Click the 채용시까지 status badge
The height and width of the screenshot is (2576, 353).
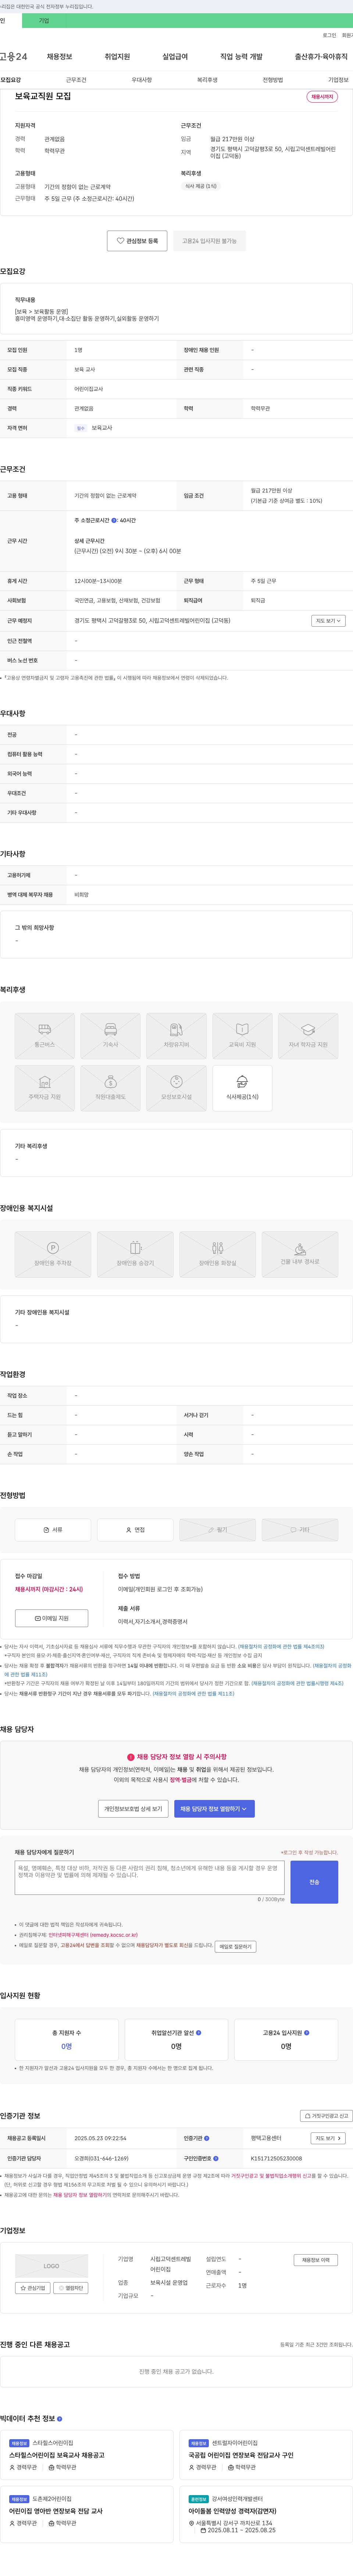tap(322, 97)
